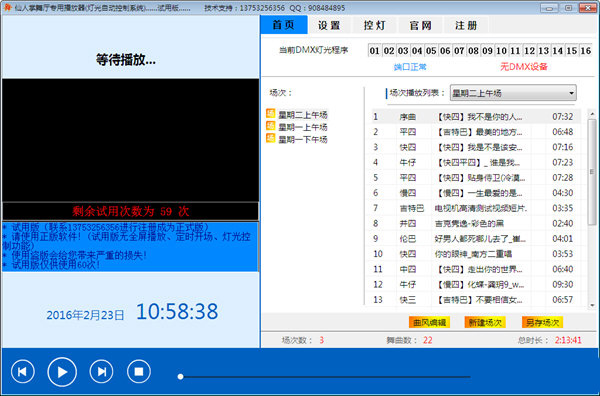Click the 新建场次 button
Image resolution: width=600 pixels, height=396 pixels.
click(485, 323)
